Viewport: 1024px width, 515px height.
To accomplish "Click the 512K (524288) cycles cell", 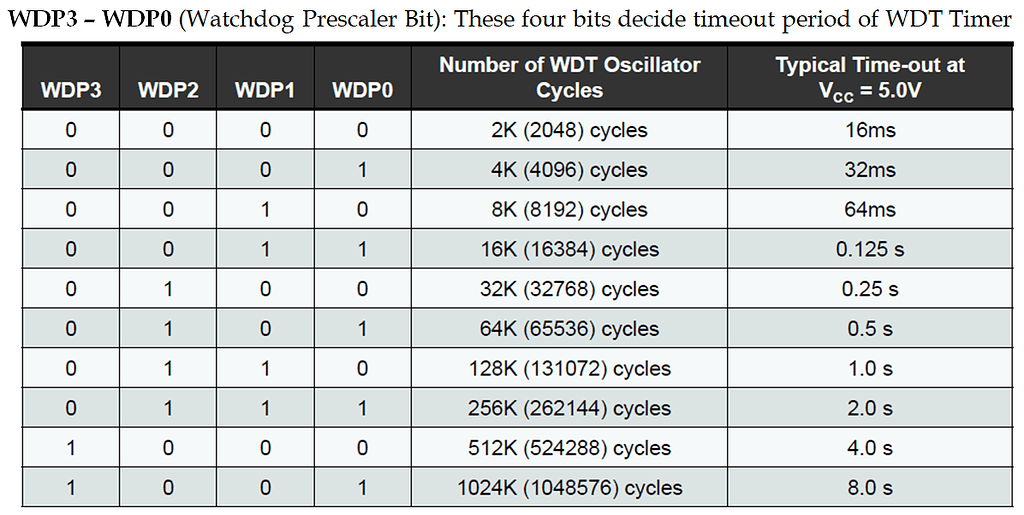I will point(570,448).
